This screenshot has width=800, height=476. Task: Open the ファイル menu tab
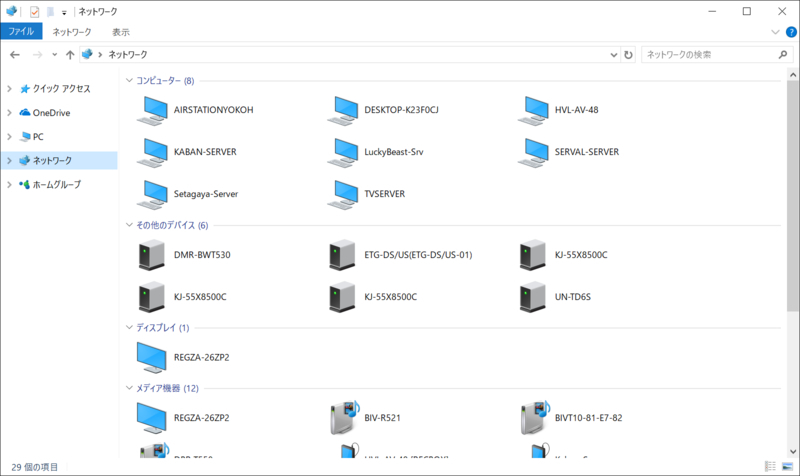(21, 32)
